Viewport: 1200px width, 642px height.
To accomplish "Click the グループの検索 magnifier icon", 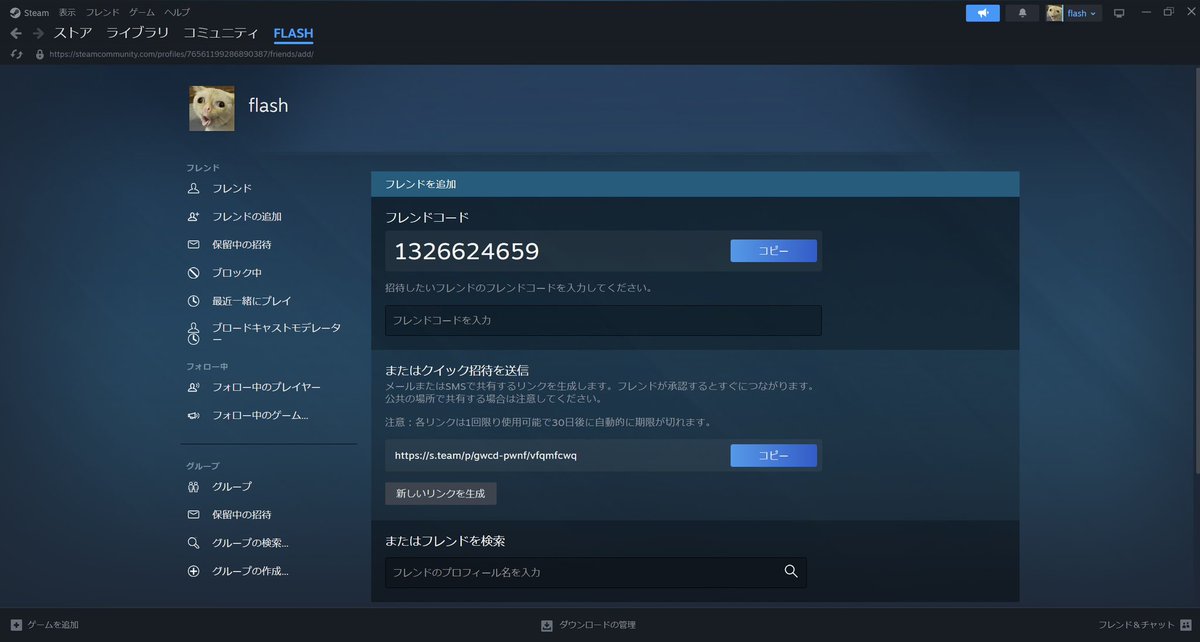I will click(193, 543).
